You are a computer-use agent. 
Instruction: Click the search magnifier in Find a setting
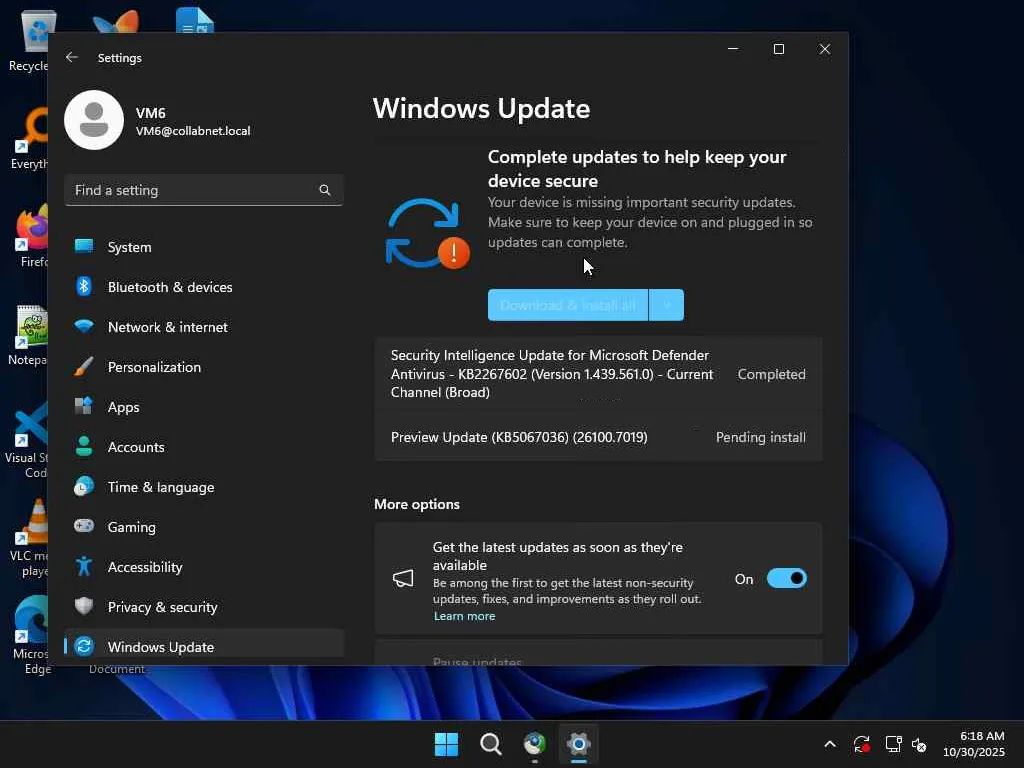click(325, 190)
